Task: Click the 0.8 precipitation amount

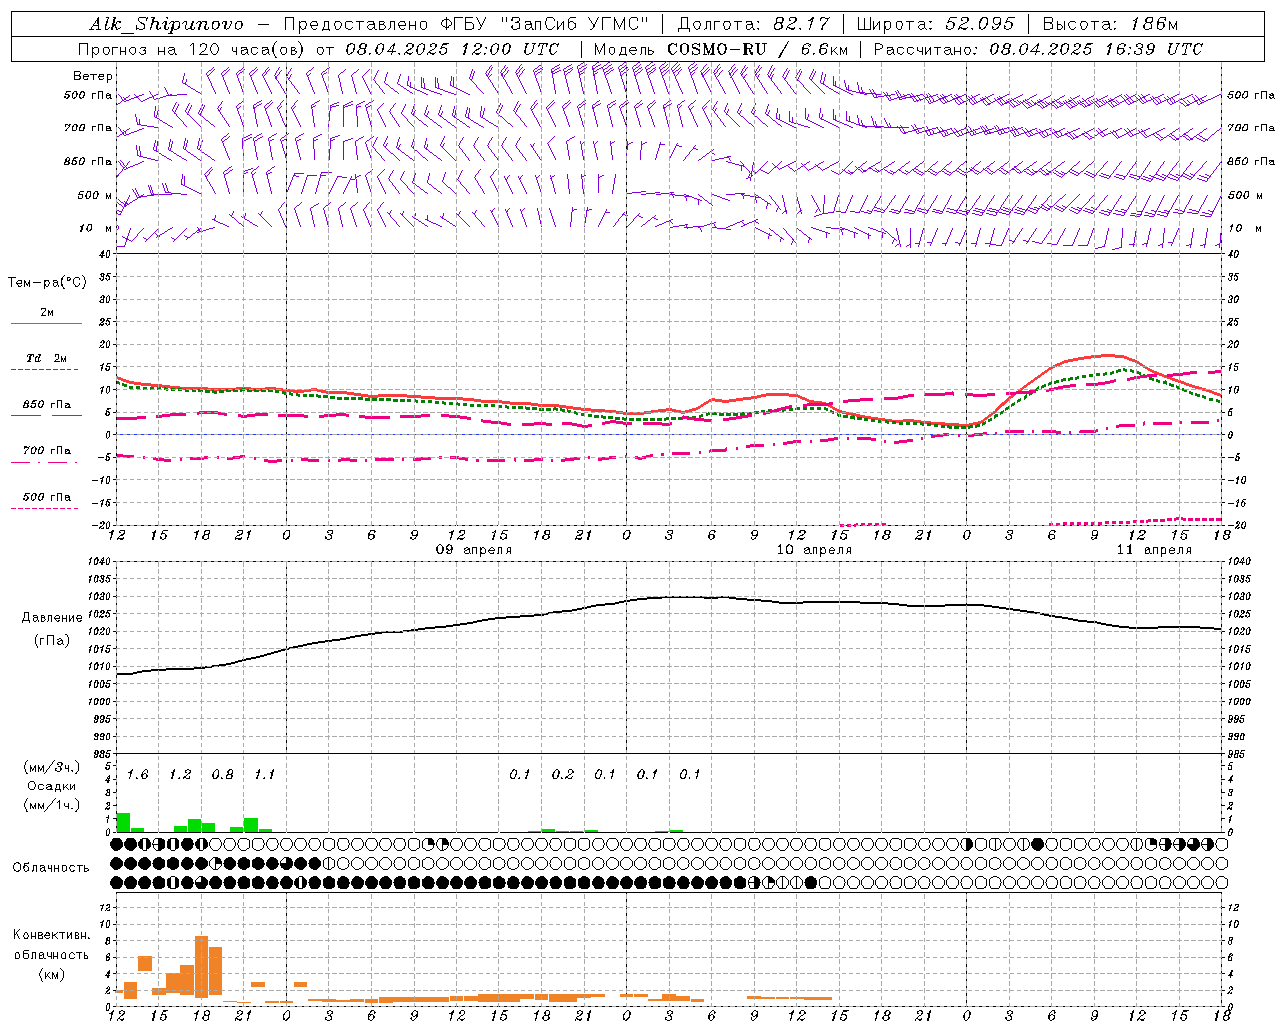Action: [222, 775]
